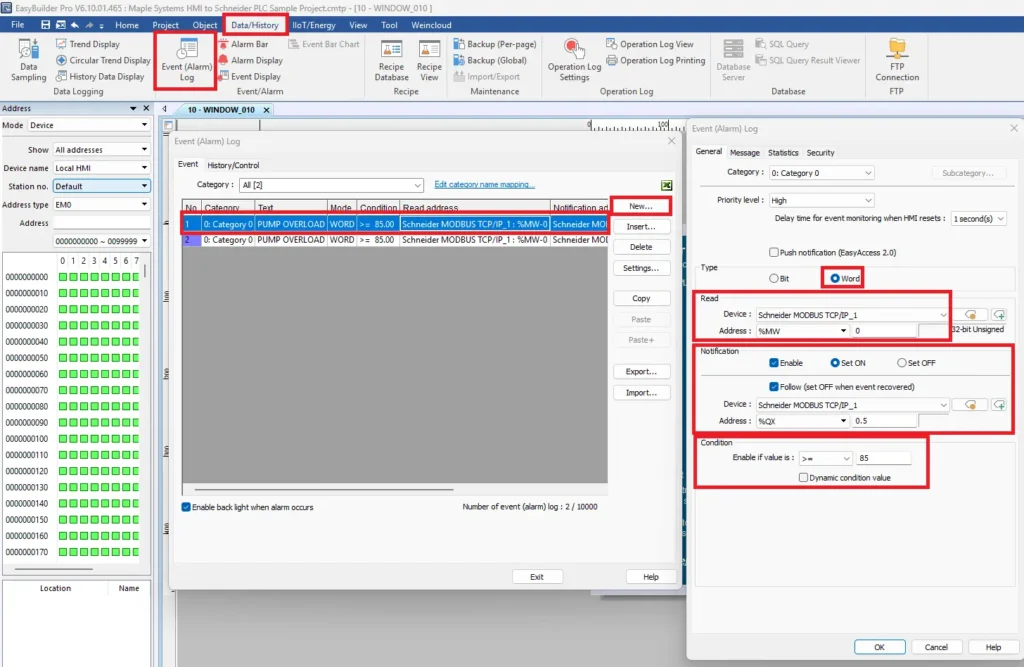Viewport: 1024px width, 667px height.
Task: Open the Recipe Database tool
Action: [x=391, y=60]
